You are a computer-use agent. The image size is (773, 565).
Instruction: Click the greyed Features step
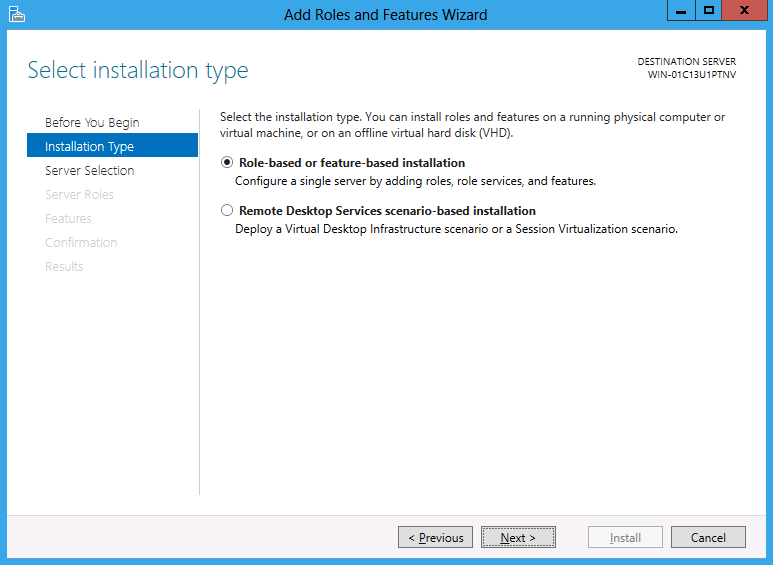68,218
